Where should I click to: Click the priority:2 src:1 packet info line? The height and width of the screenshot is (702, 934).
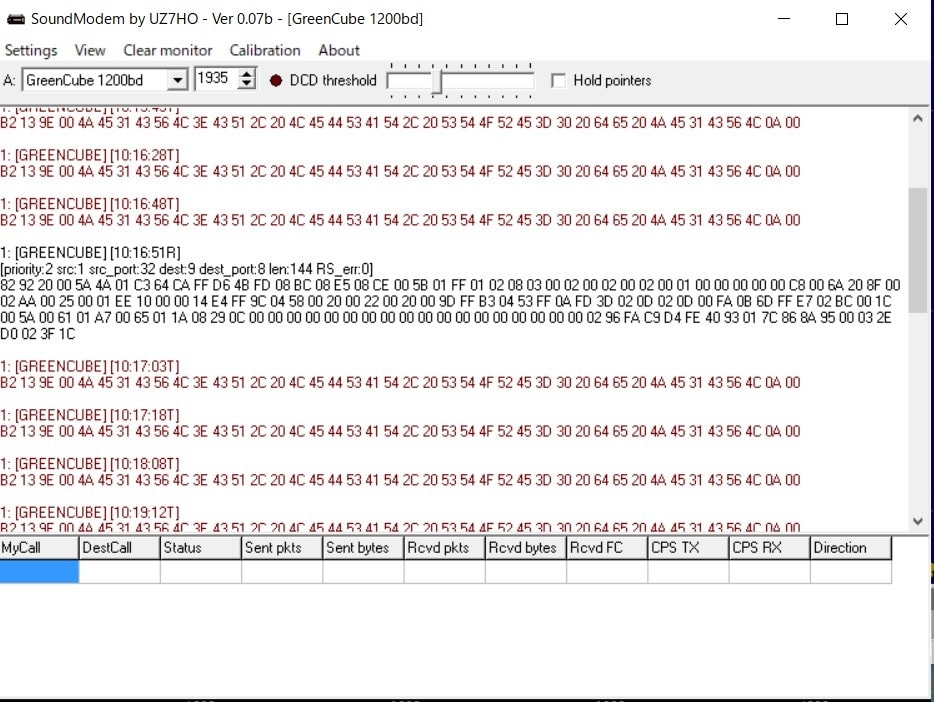pos(186,269)
